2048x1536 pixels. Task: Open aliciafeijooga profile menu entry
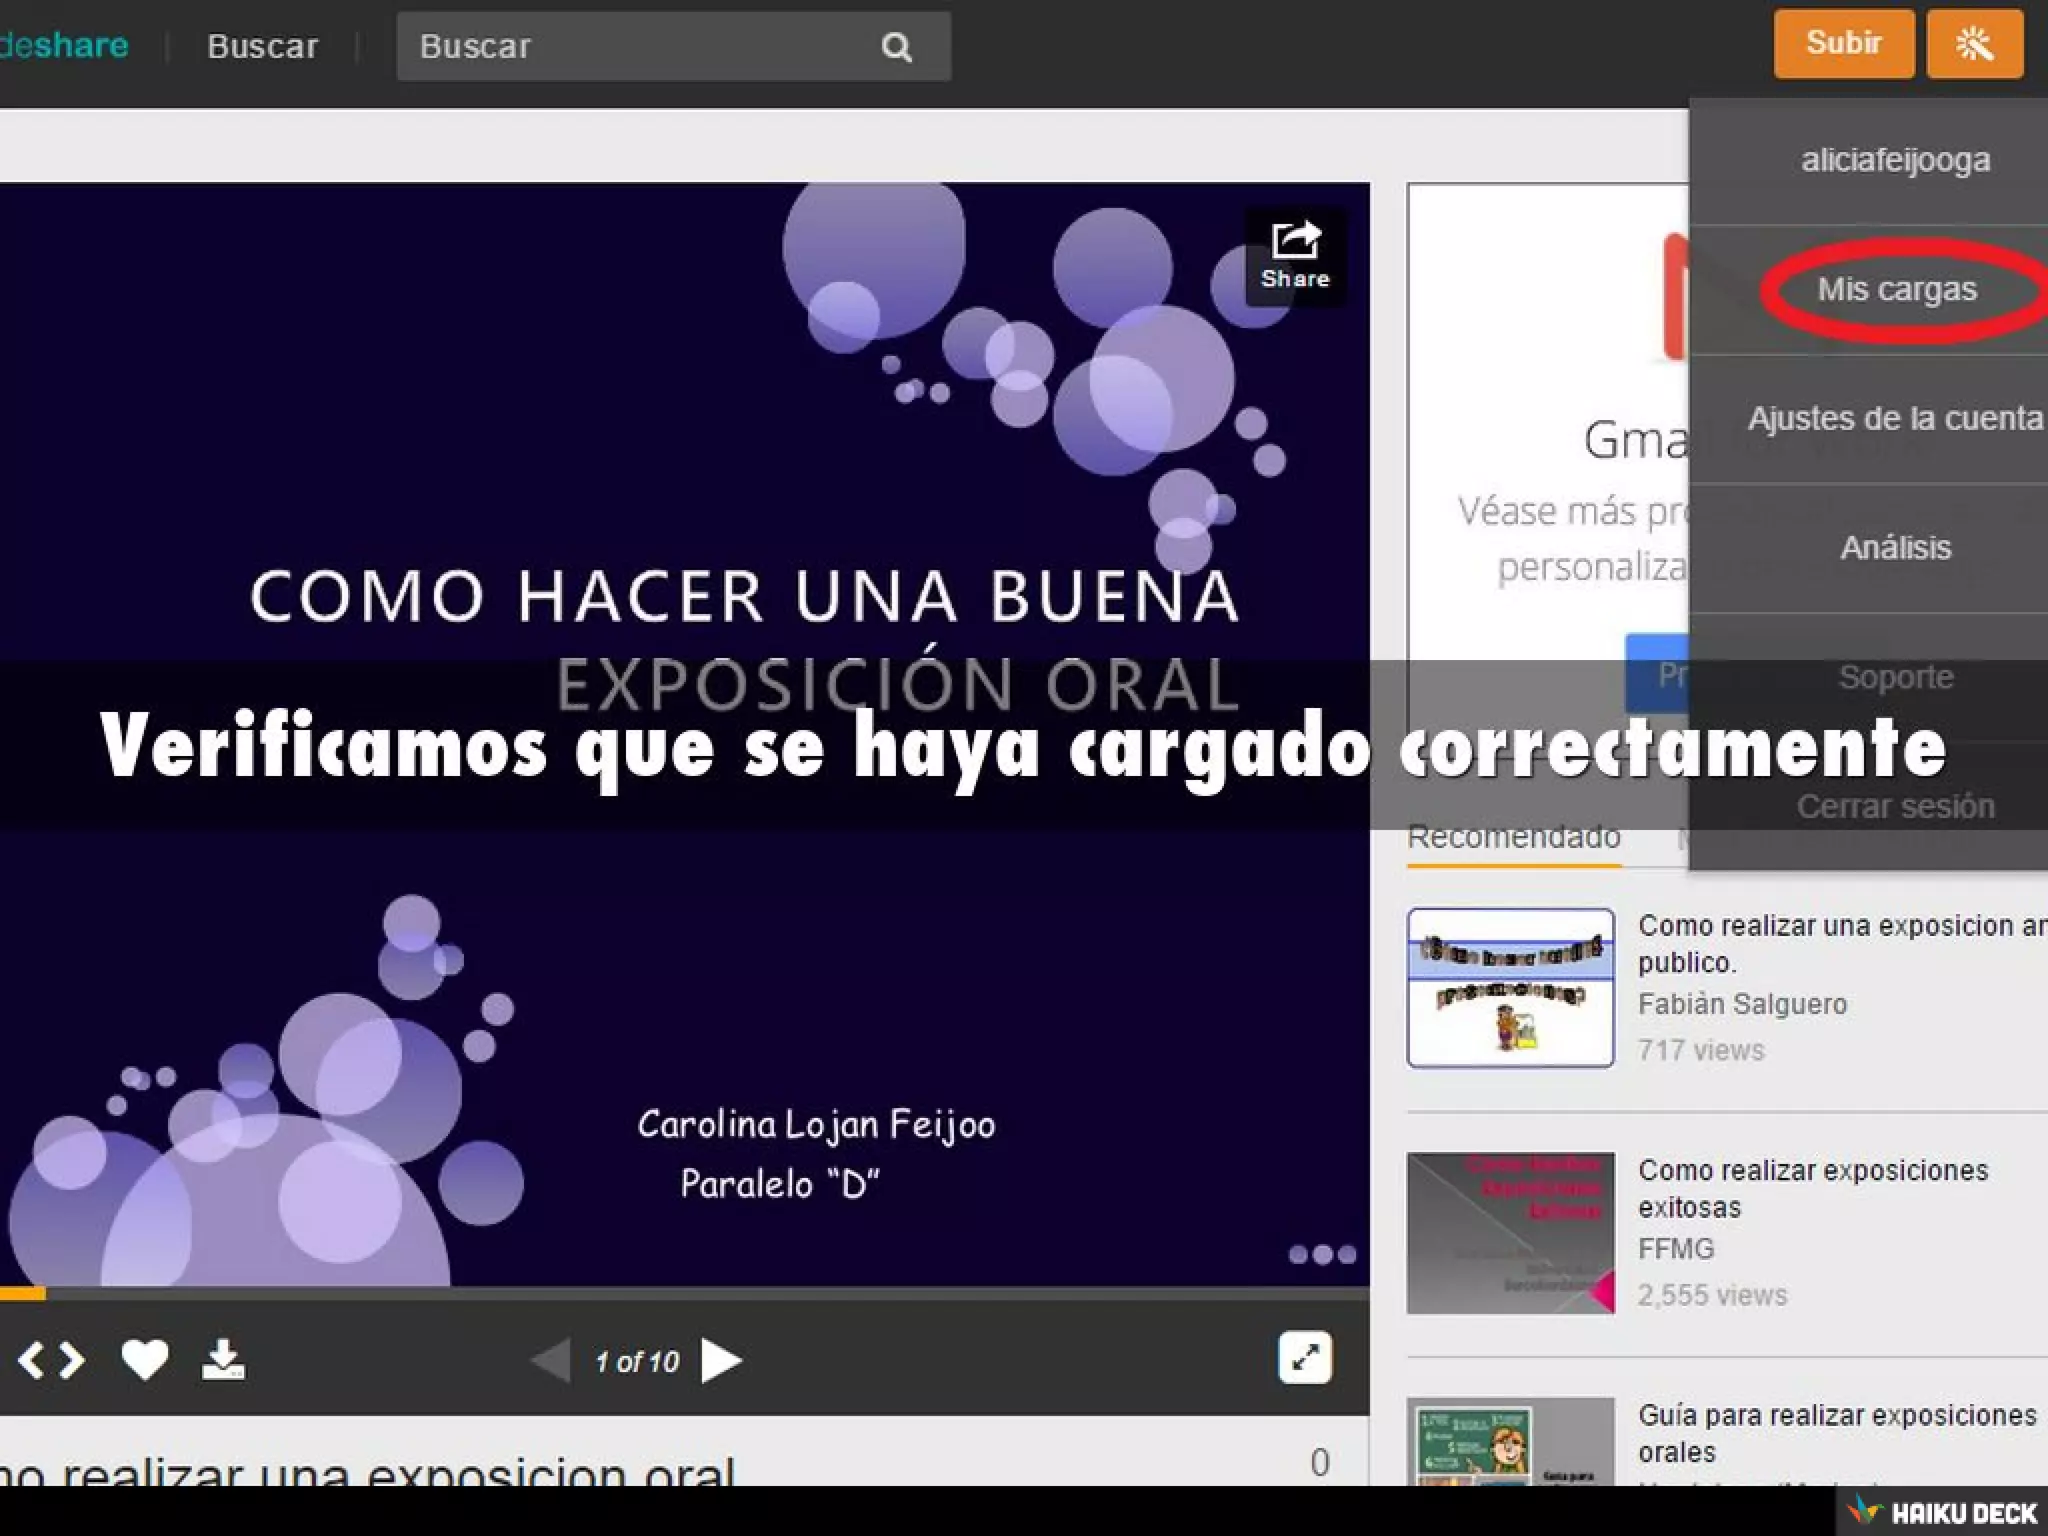coord(1895,160)
